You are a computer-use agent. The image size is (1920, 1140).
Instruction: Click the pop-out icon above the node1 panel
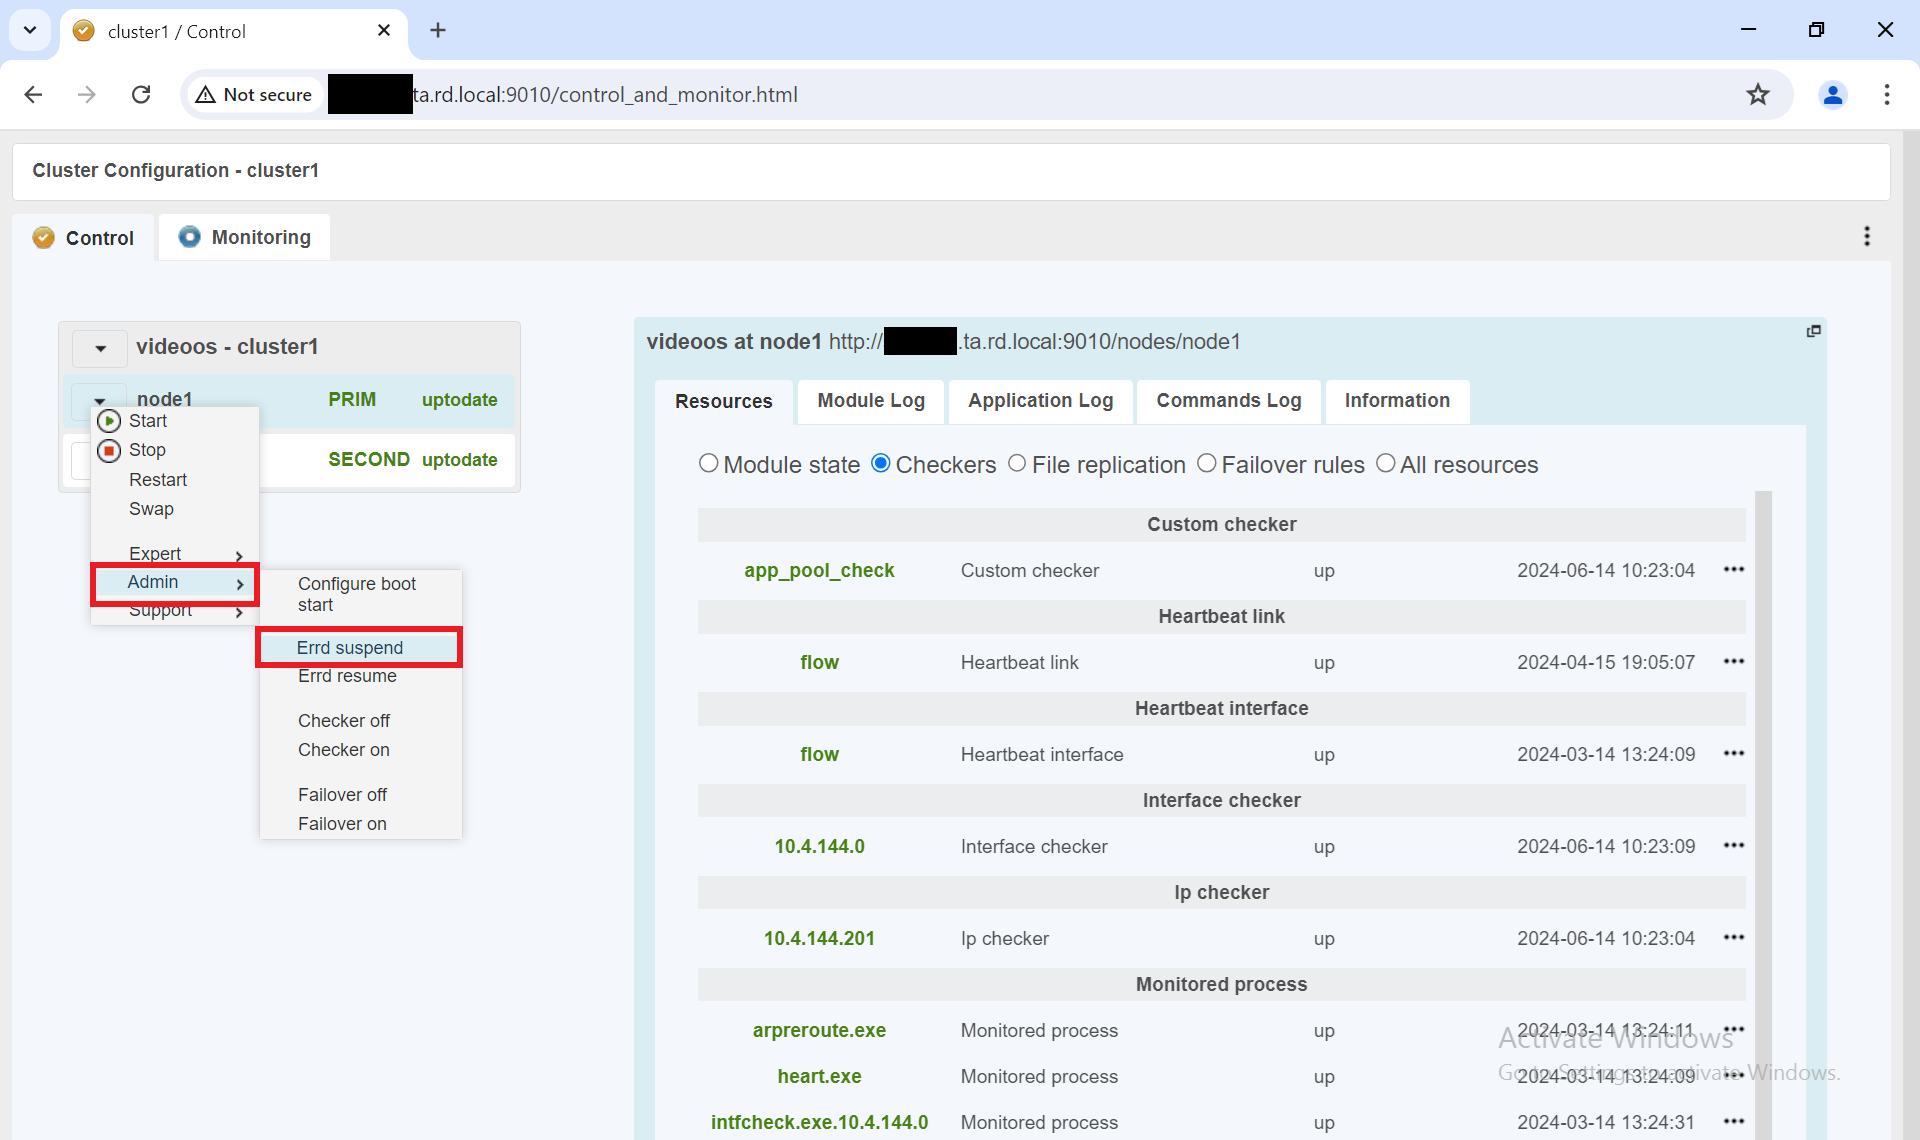coord(1814,331)
